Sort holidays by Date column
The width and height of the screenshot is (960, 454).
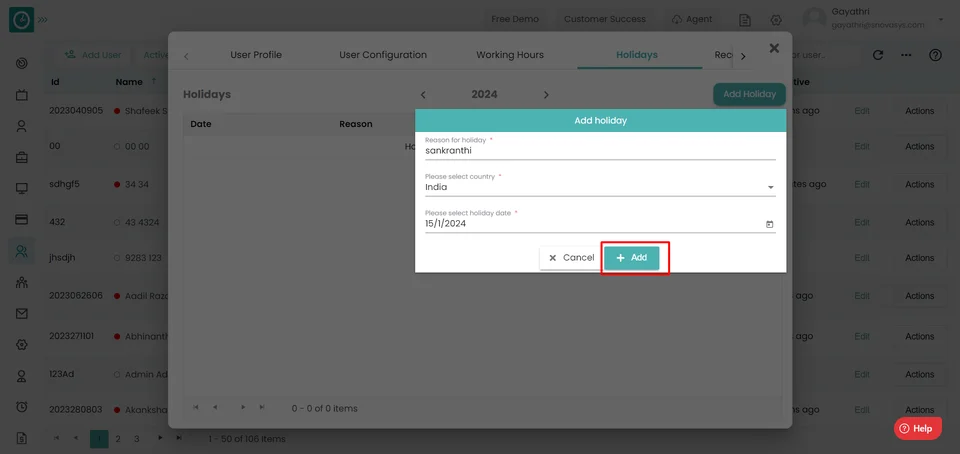pyautogui.click(x=201, y=124)
